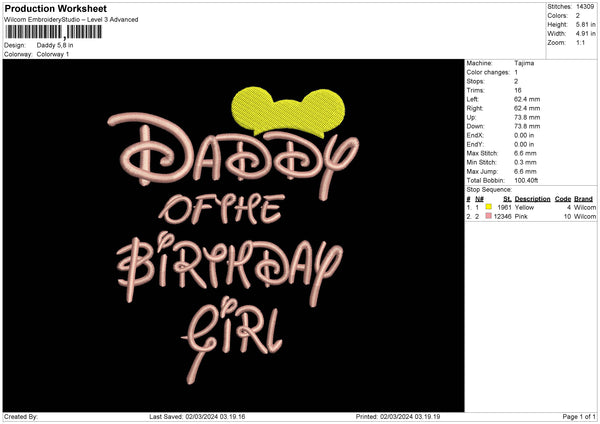This screenshot has height=424, width=600.
Task: Click code 10 in the Pink row
Action: pyautogui.click(x=567, y=217)
